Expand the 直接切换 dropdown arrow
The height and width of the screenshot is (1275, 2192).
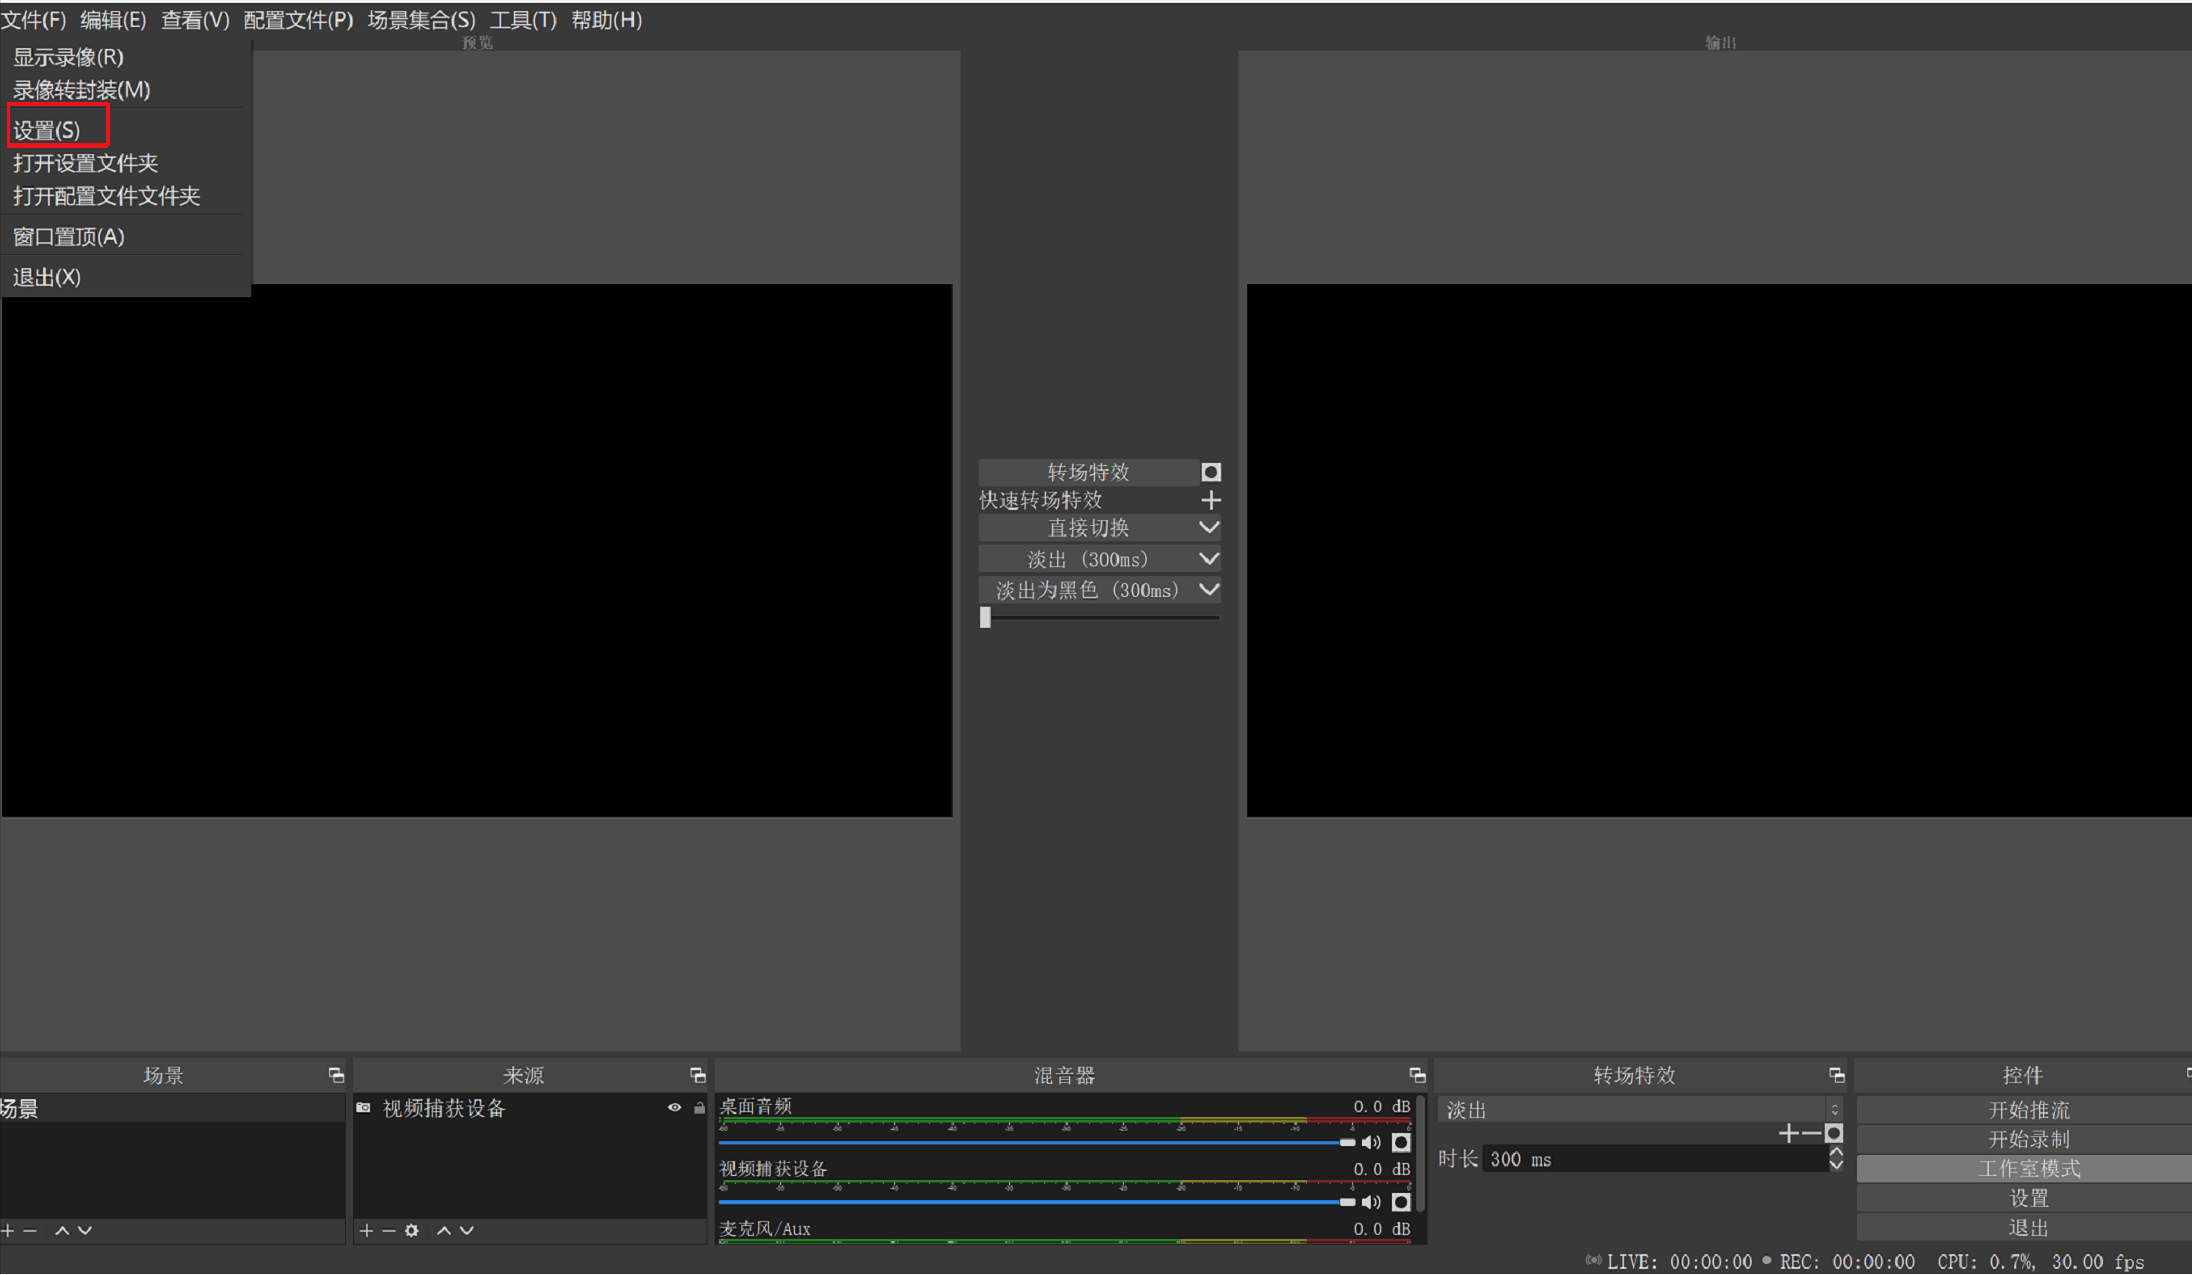click(x=1209, y=528)
